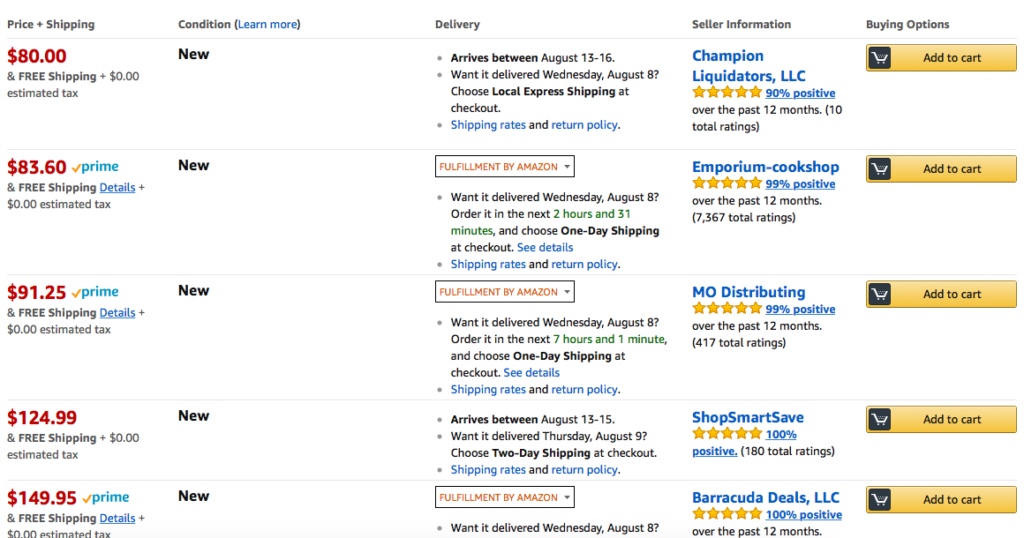Expand Fulfillment by Amazon dropdown for $149.95 offer
This screenshot has width=1024, height=538.
click(x=505, y=498)
